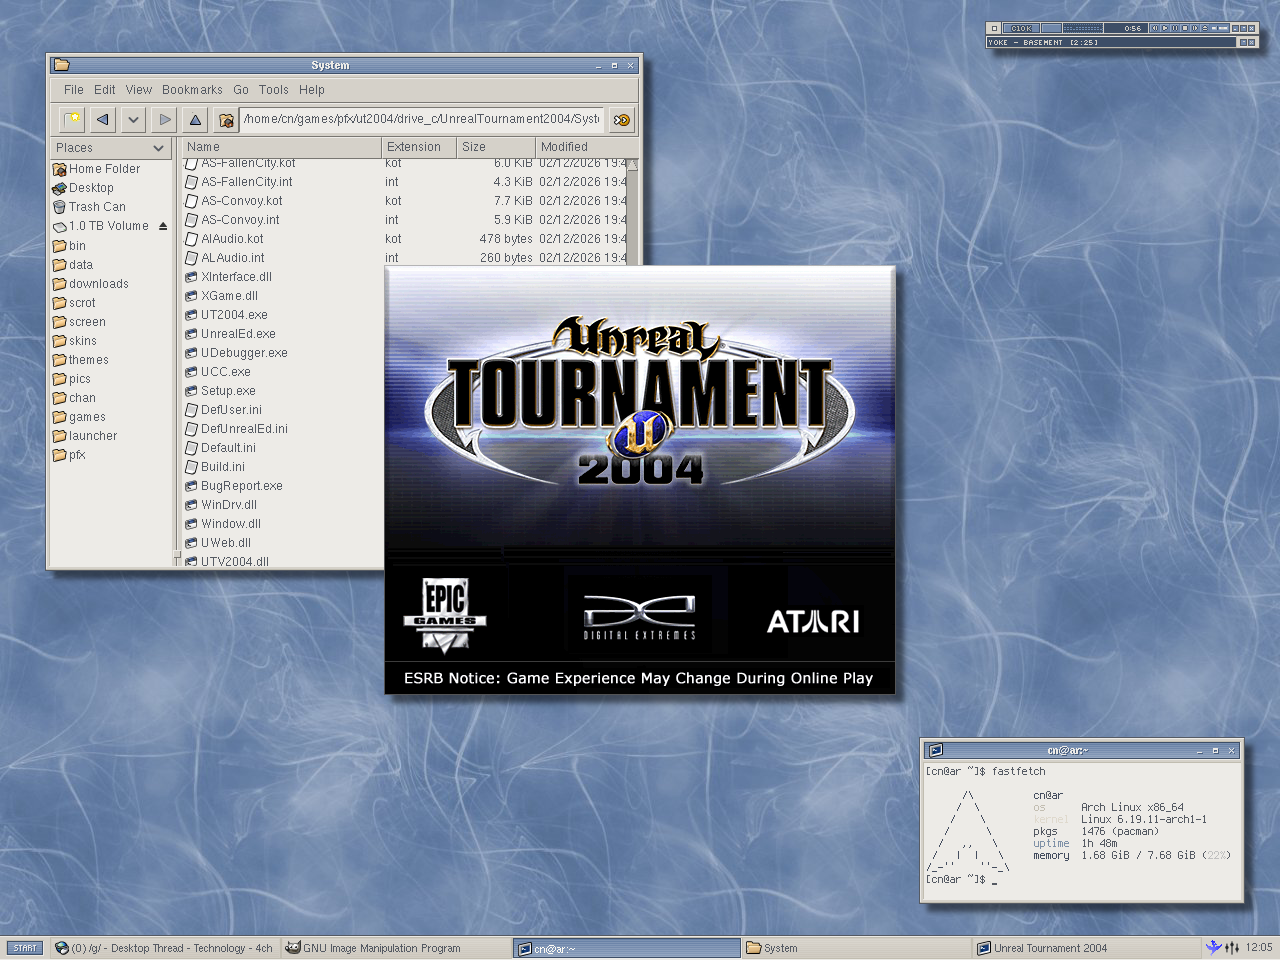1280x960 pixels.
Task: Switch to GNU Image Manipulation Program task
Action: tap(396, 948)
